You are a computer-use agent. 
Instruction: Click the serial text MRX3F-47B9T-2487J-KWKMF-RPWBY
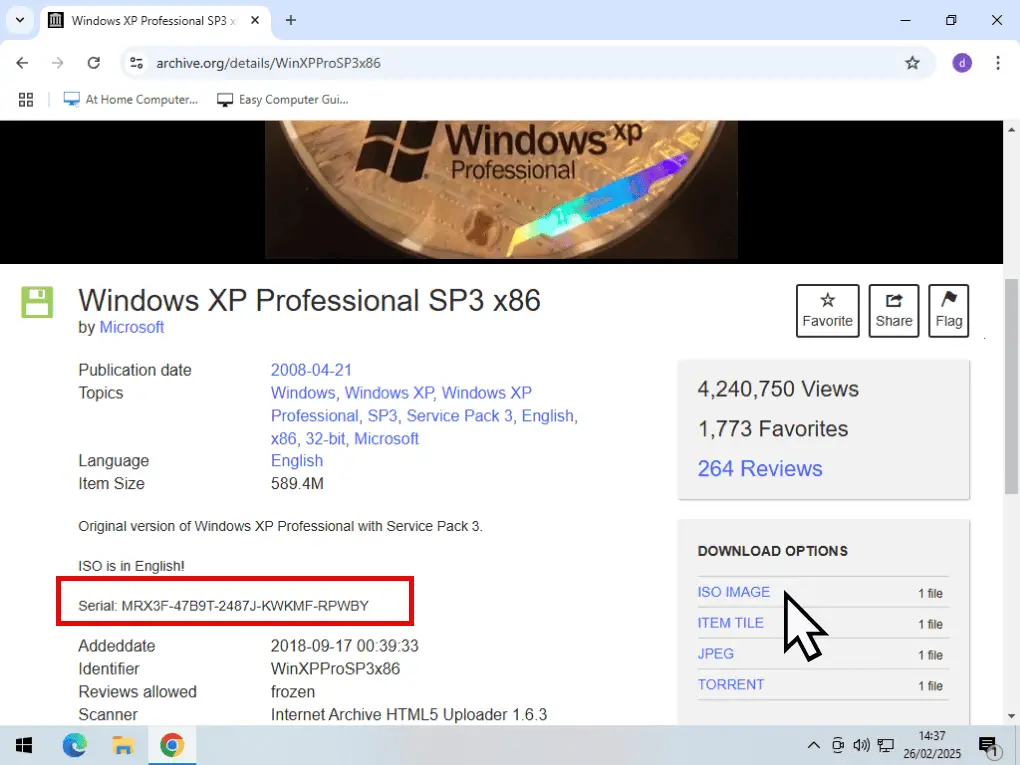[x=245, y=606]
